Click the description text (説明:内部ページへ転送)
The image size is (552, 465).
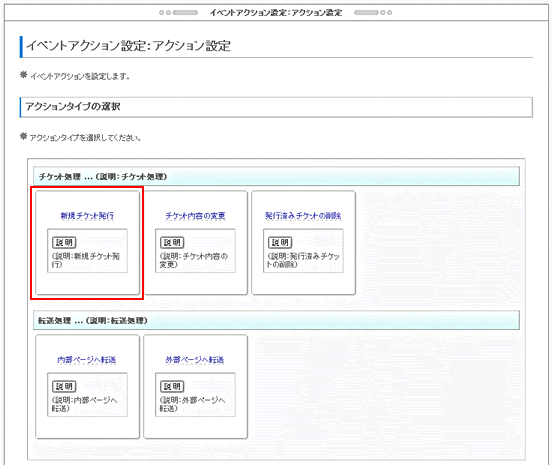84,404
